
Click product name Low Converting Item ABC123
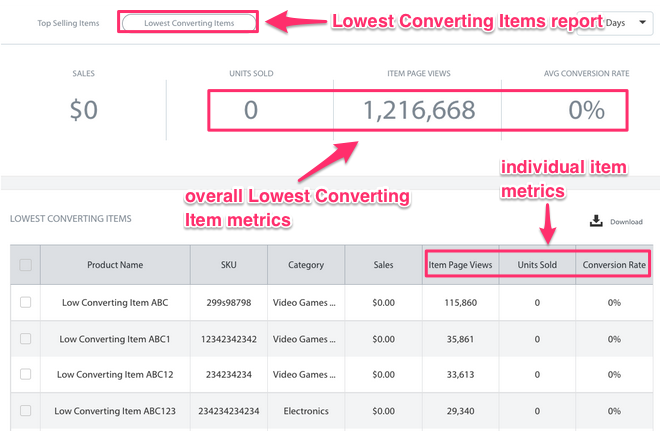pos(115,411)
